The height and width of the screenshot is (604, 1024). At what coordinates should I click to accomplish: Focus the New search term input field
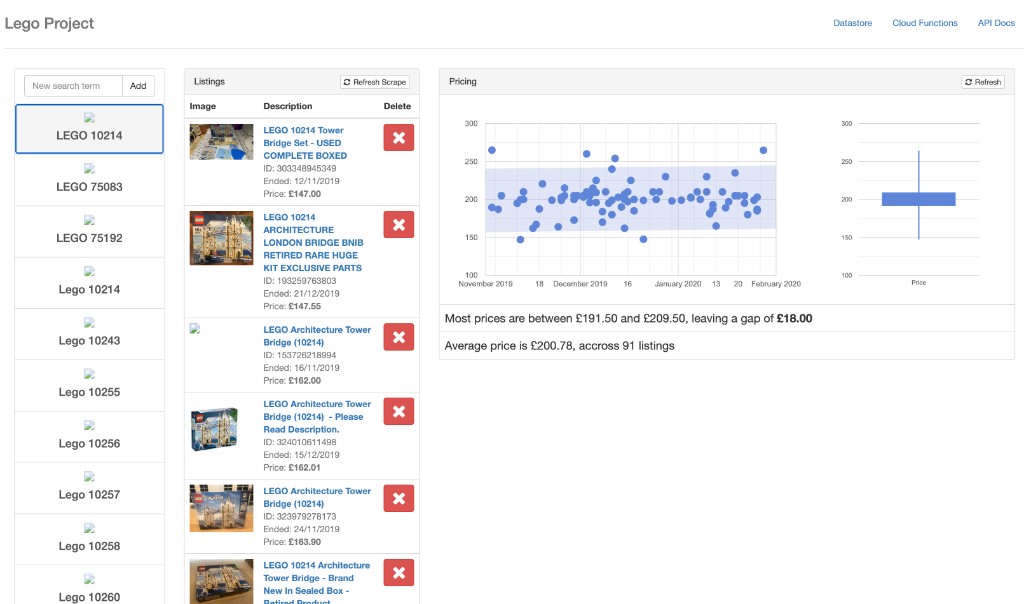pyautogui.click(x=73, y=86)
